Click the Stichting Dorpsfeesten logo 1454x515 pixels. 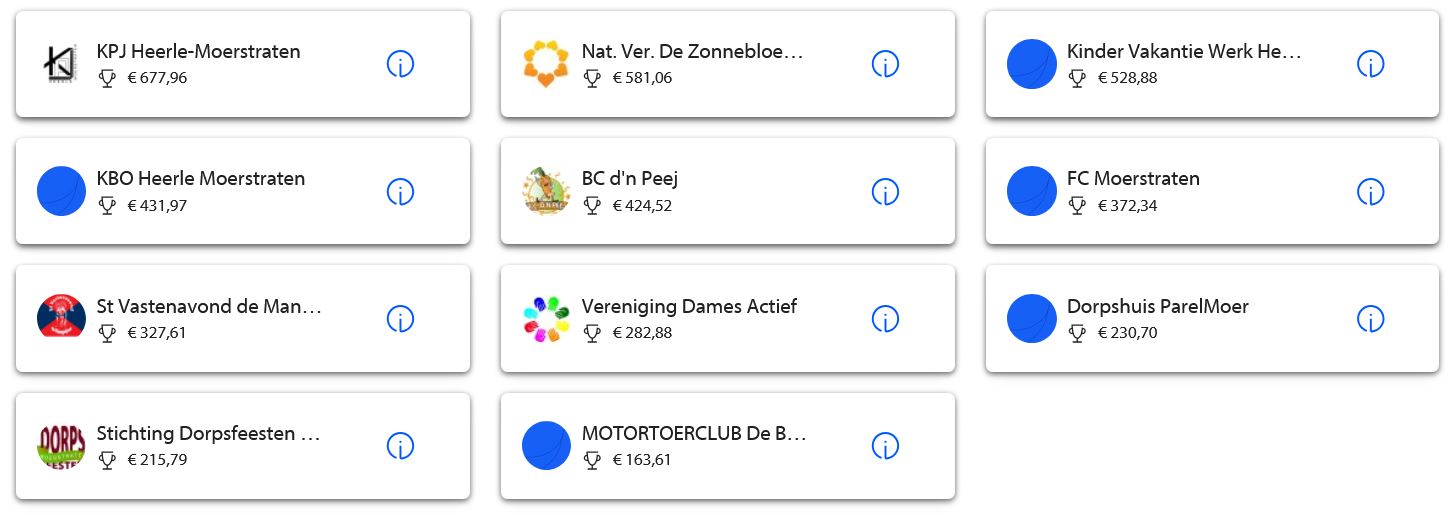[x=61, y=445]
